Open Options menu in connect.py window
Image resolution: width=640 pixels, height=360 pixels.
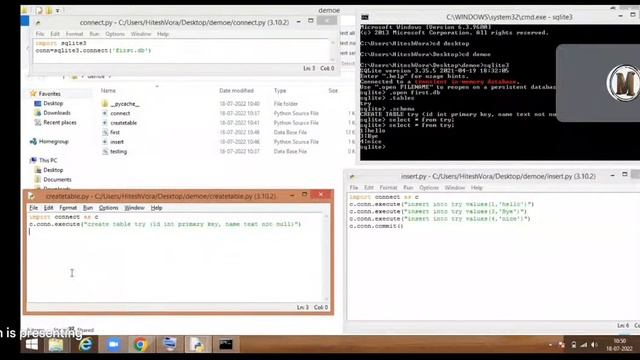[115, 34]
